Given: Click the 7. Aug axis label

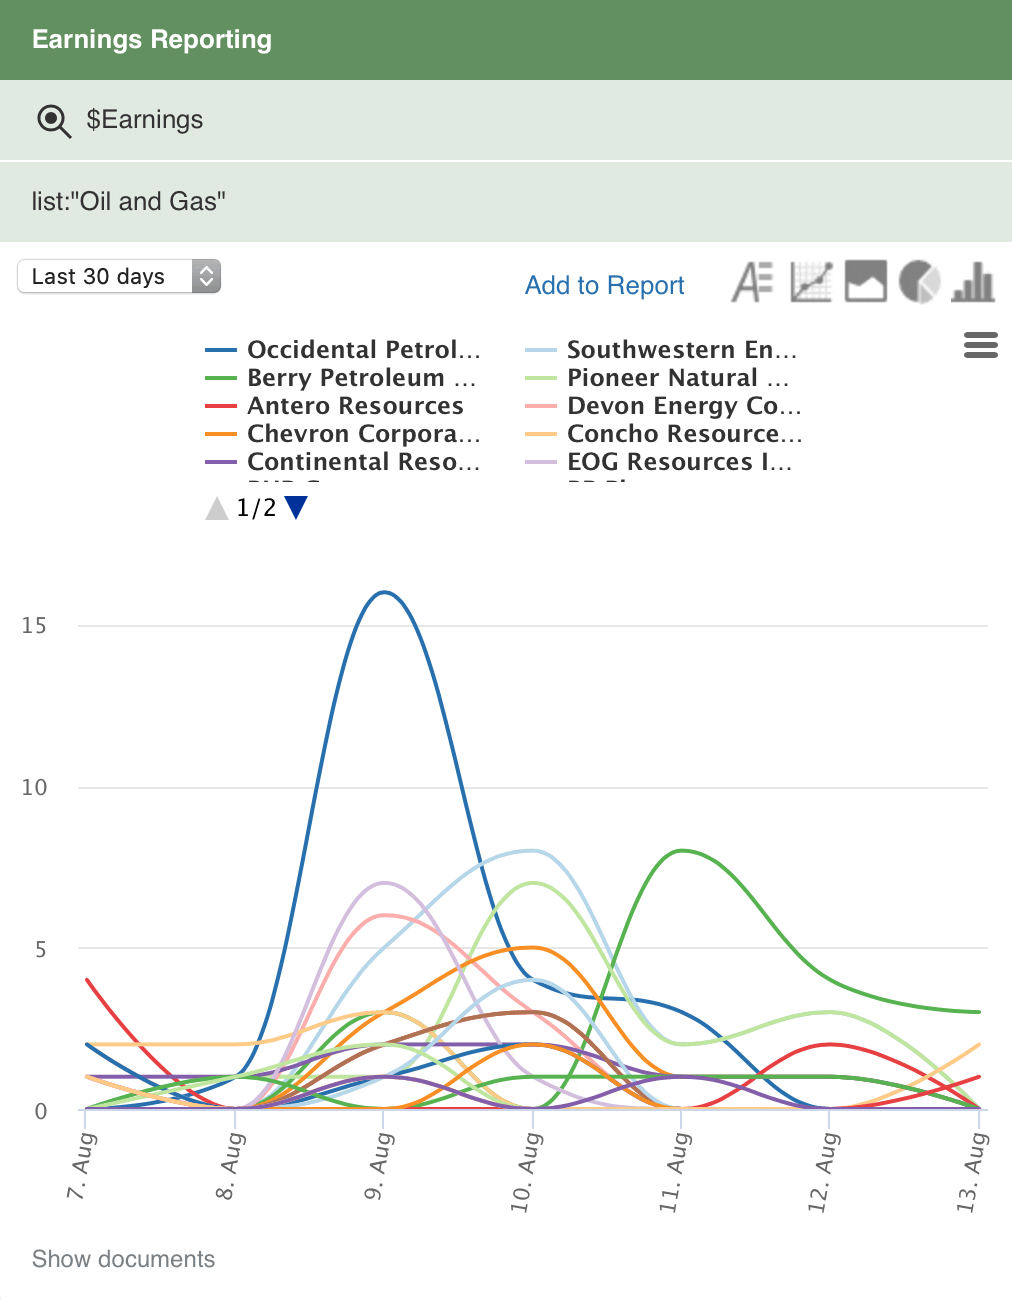Looking at the screenshot, I should [x=82, y=1166].
